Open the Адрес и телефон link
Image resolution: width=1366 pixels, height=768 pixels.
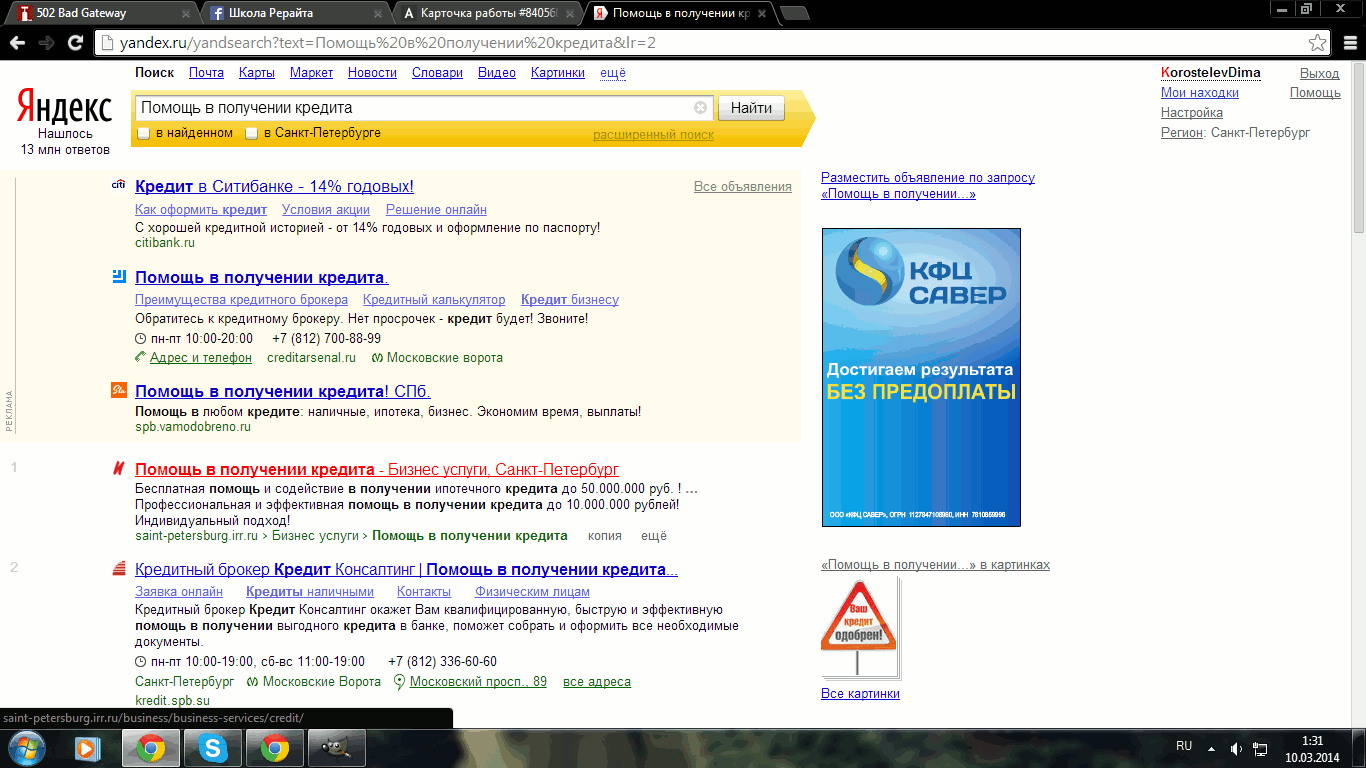pyautogui.click(x=200, y=358)
